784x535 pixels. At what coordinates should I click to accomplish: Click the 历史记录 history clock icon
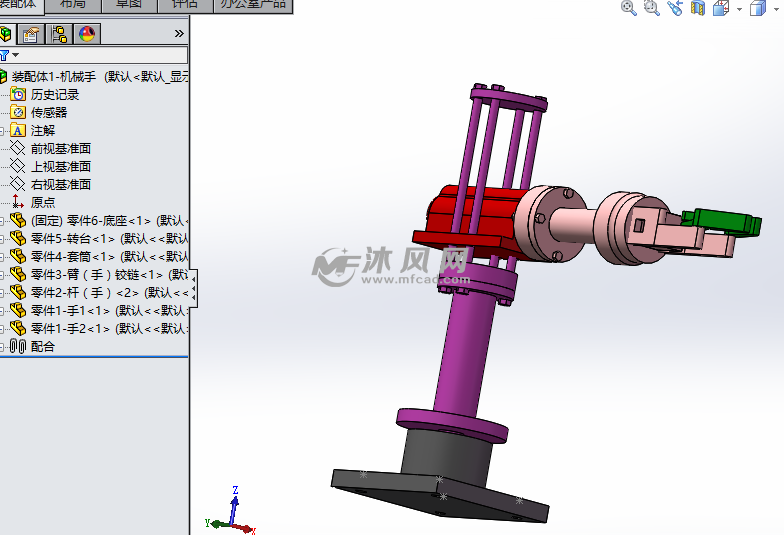18,94
